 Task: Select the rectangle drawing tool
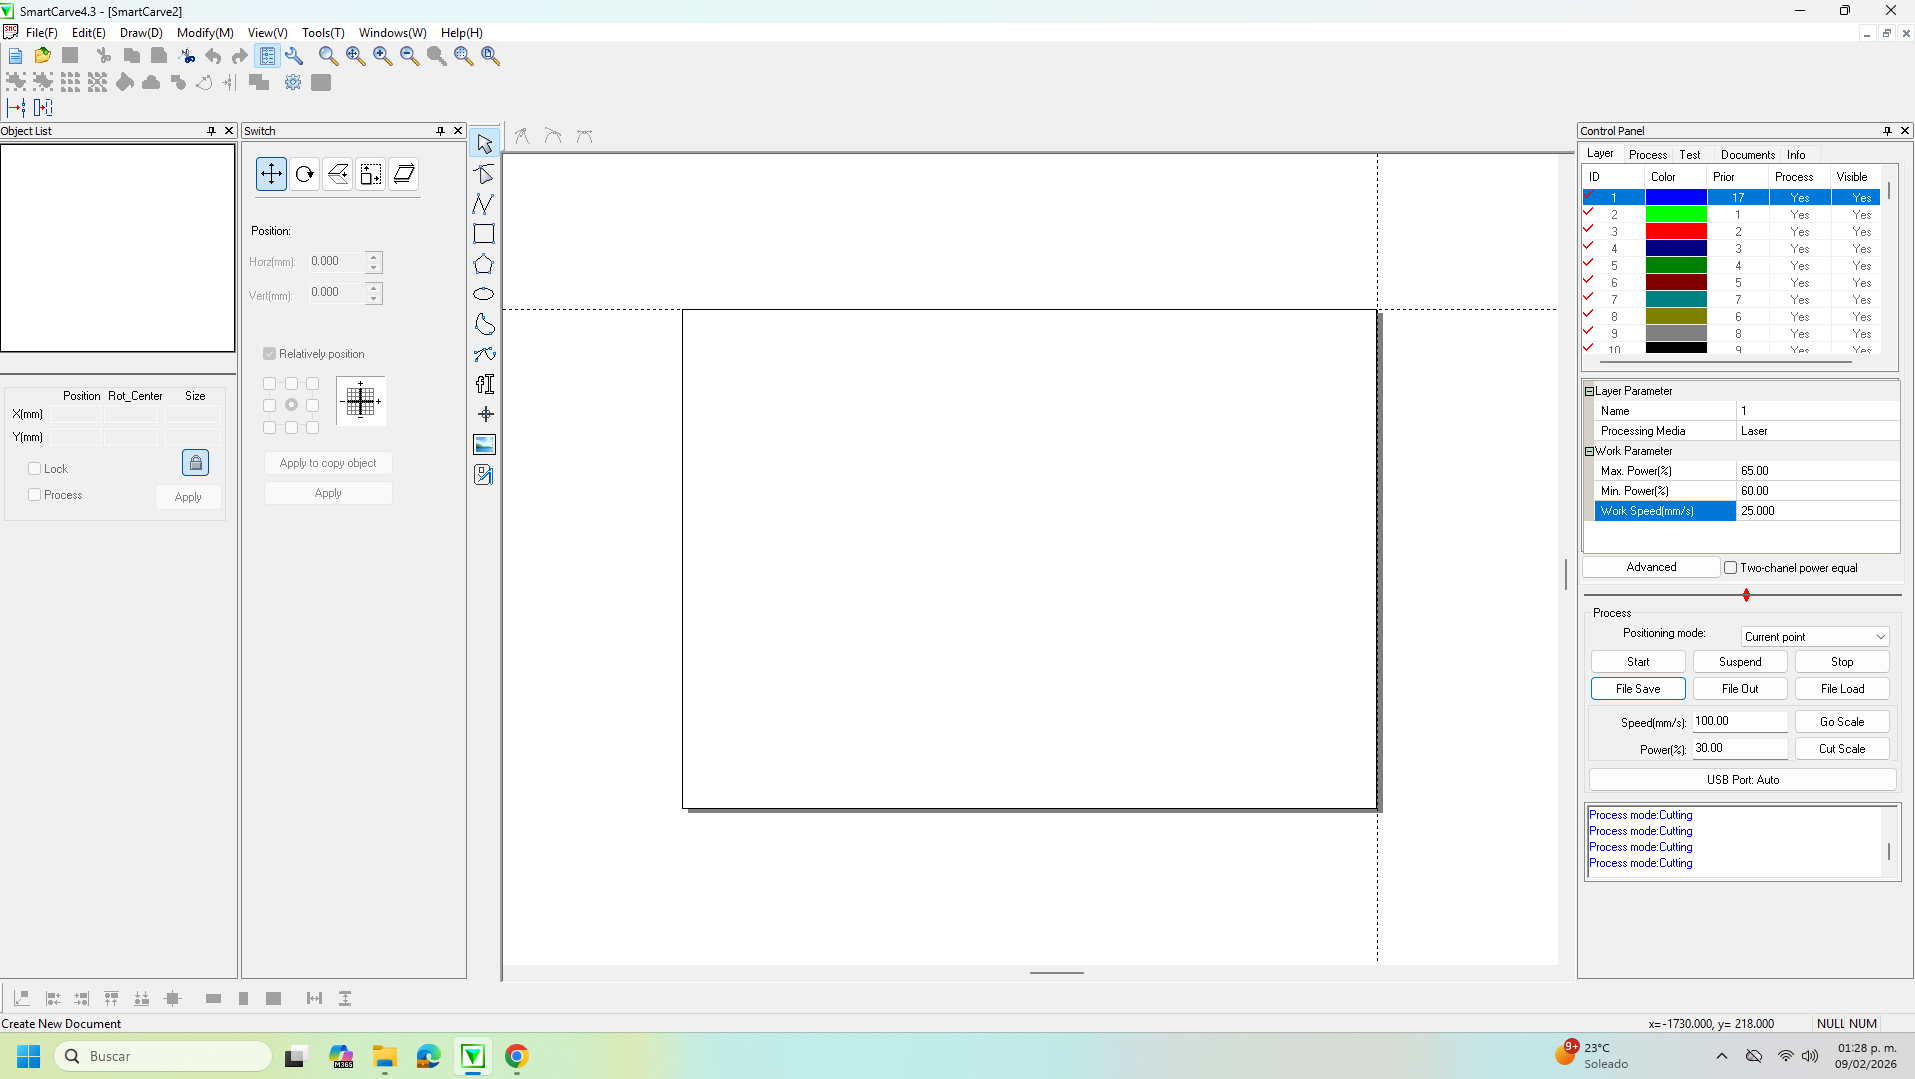[484, 234]
